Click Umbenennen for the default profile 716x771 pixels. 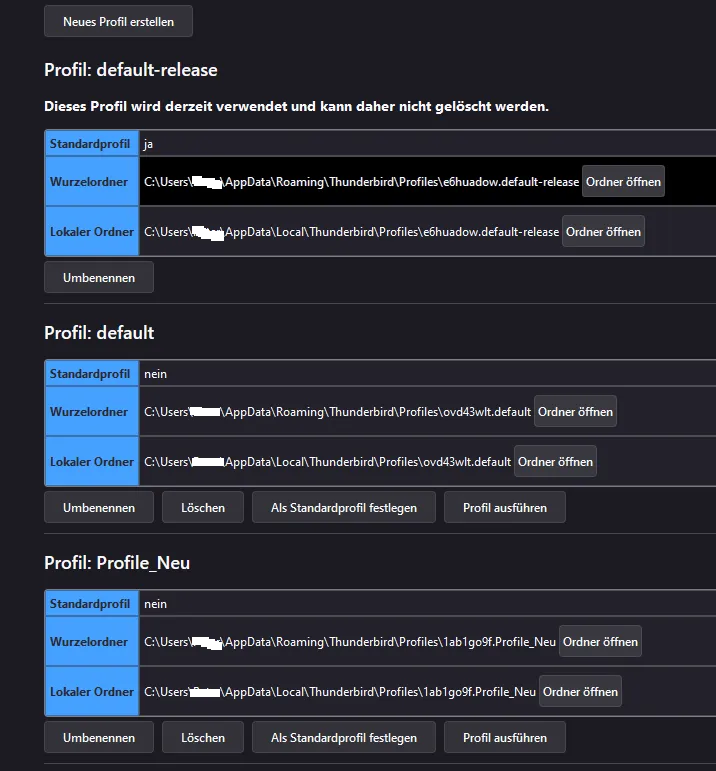coord(99,507)
